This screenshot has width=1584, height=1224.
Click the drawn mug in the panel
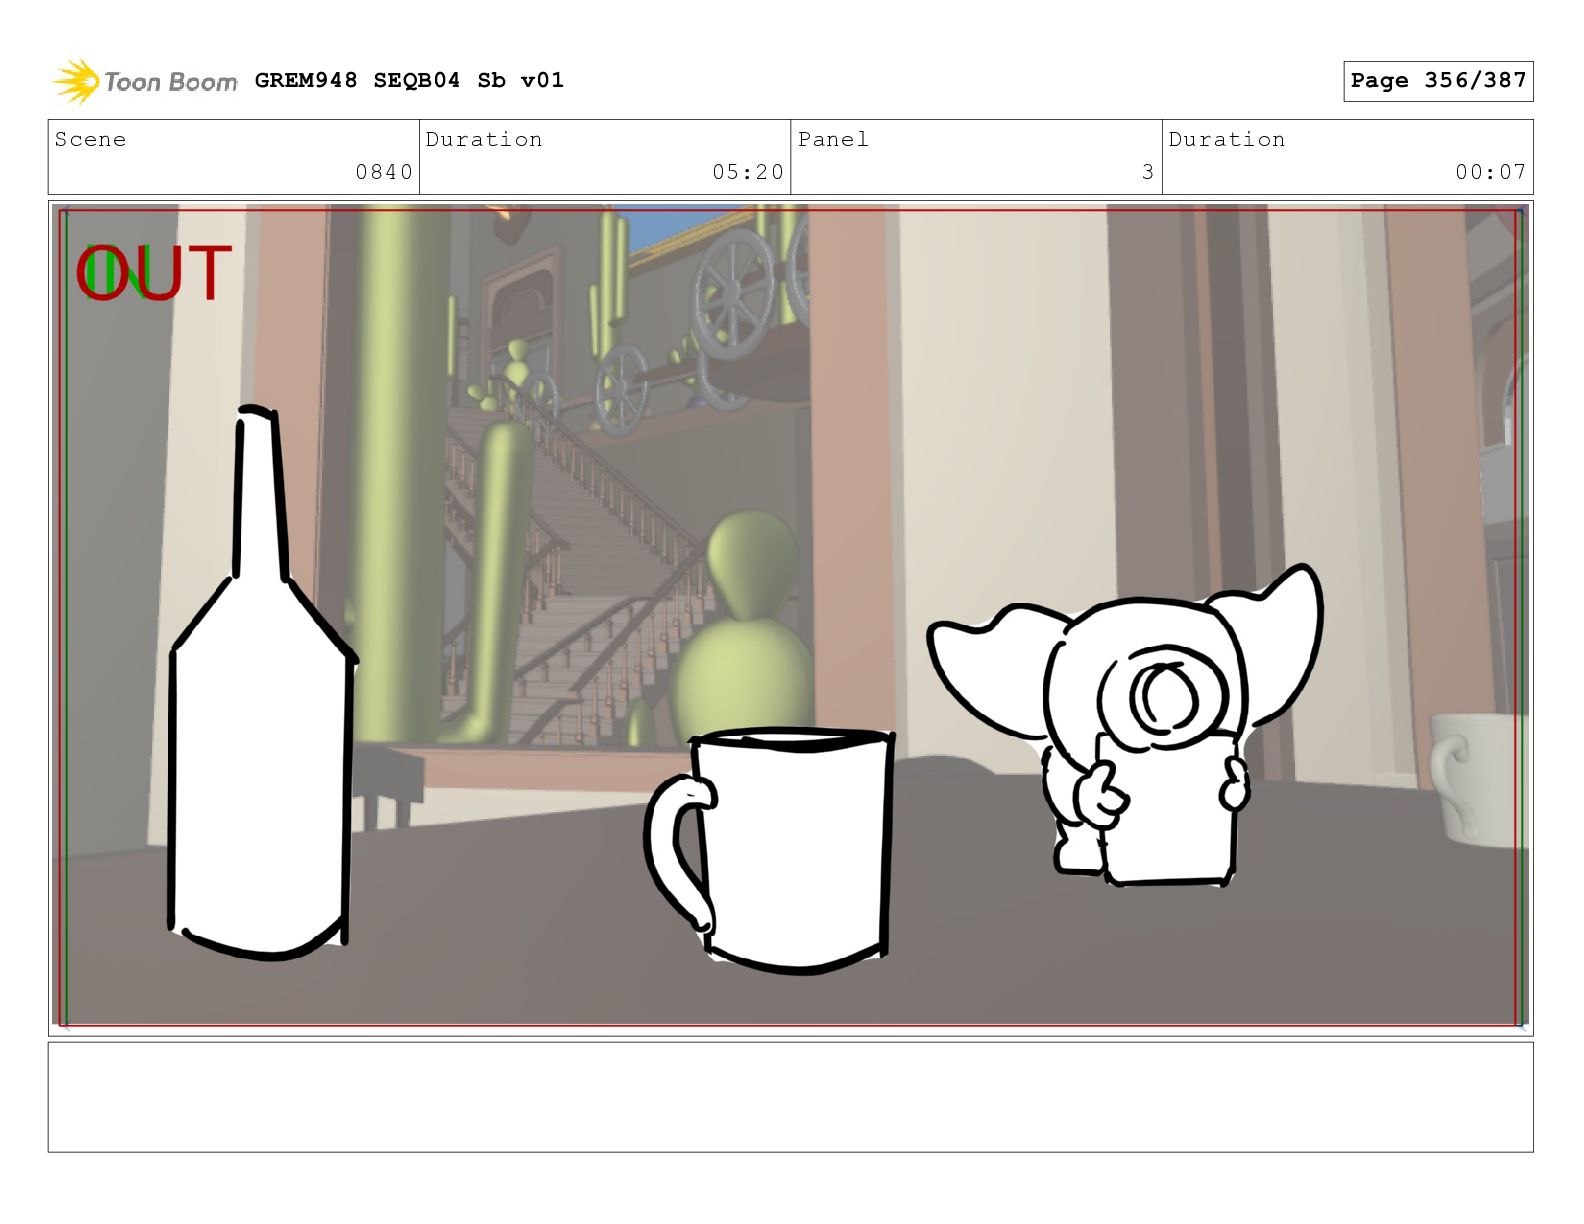[770, 850]
